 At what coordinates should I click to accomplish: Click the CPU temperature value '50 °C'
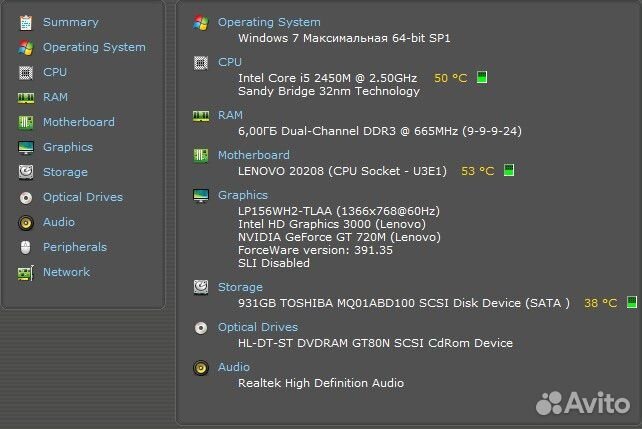(451, 78)
